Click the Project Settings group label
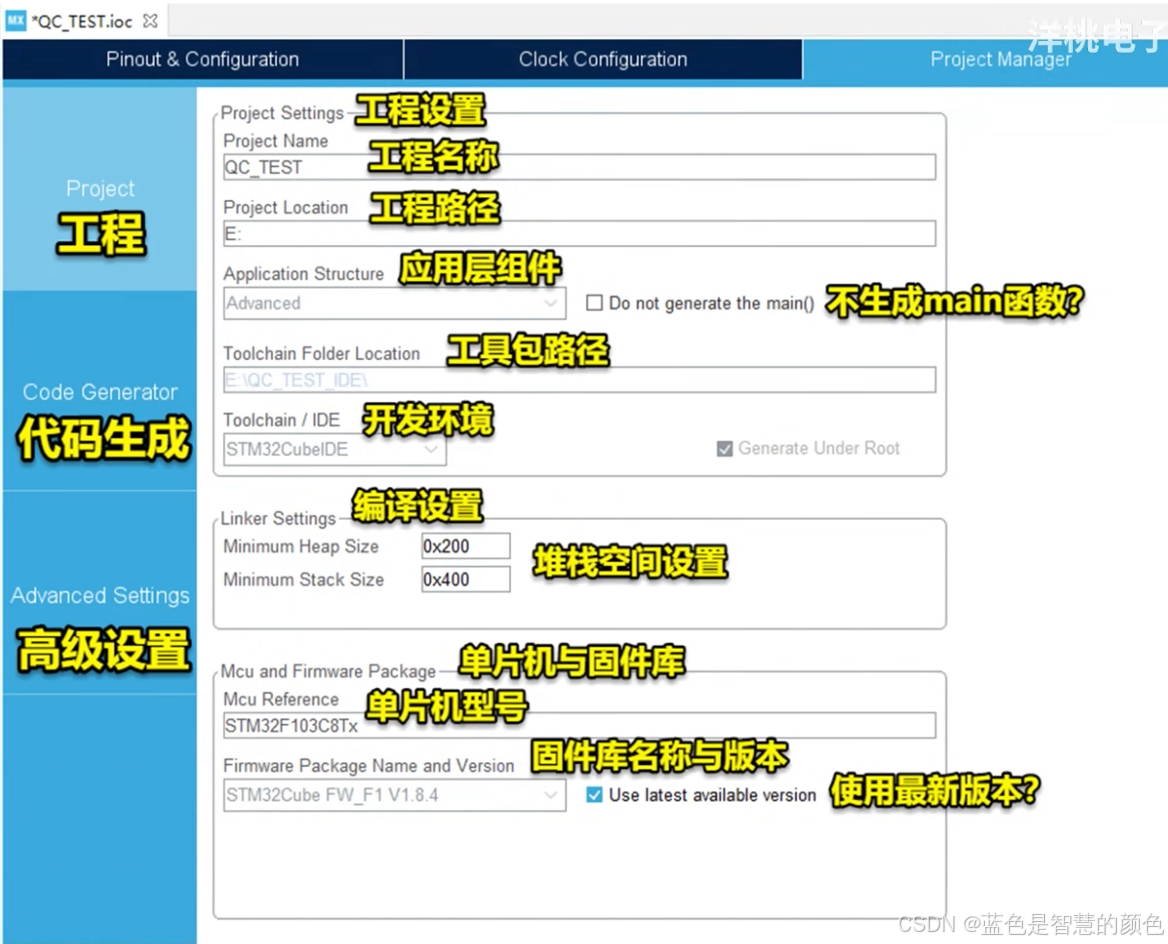Image resolution: width=1168 pixels, height=944 pixels. click(282, 113)
